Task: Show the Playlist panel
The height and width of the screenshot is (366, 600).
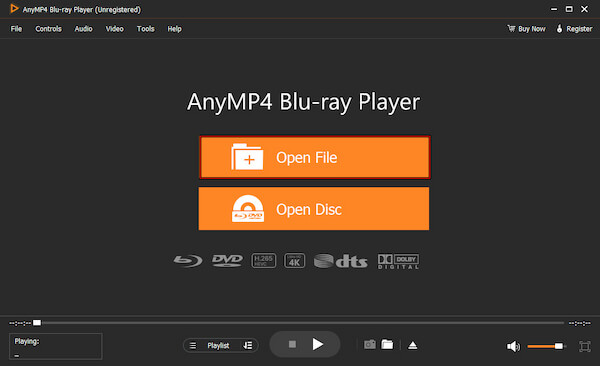Action: tap(218, 345)
